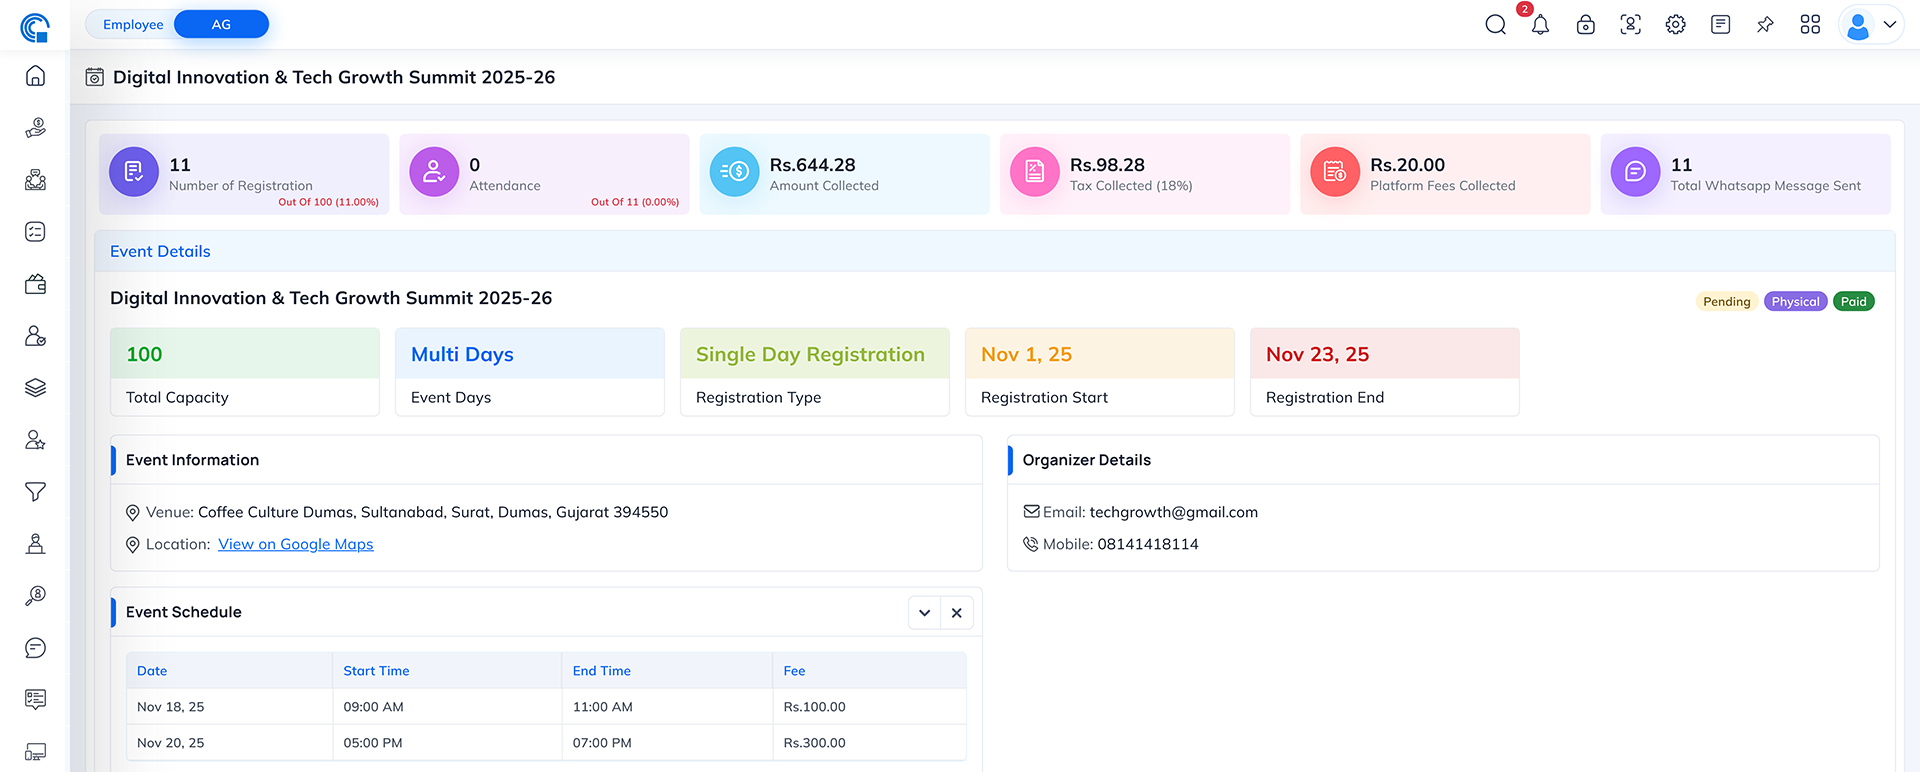This screenshot has height=772, width=1920.
Task: Go to Home in the sidebar
Action: pyautogui.click(x=35, y=76)
